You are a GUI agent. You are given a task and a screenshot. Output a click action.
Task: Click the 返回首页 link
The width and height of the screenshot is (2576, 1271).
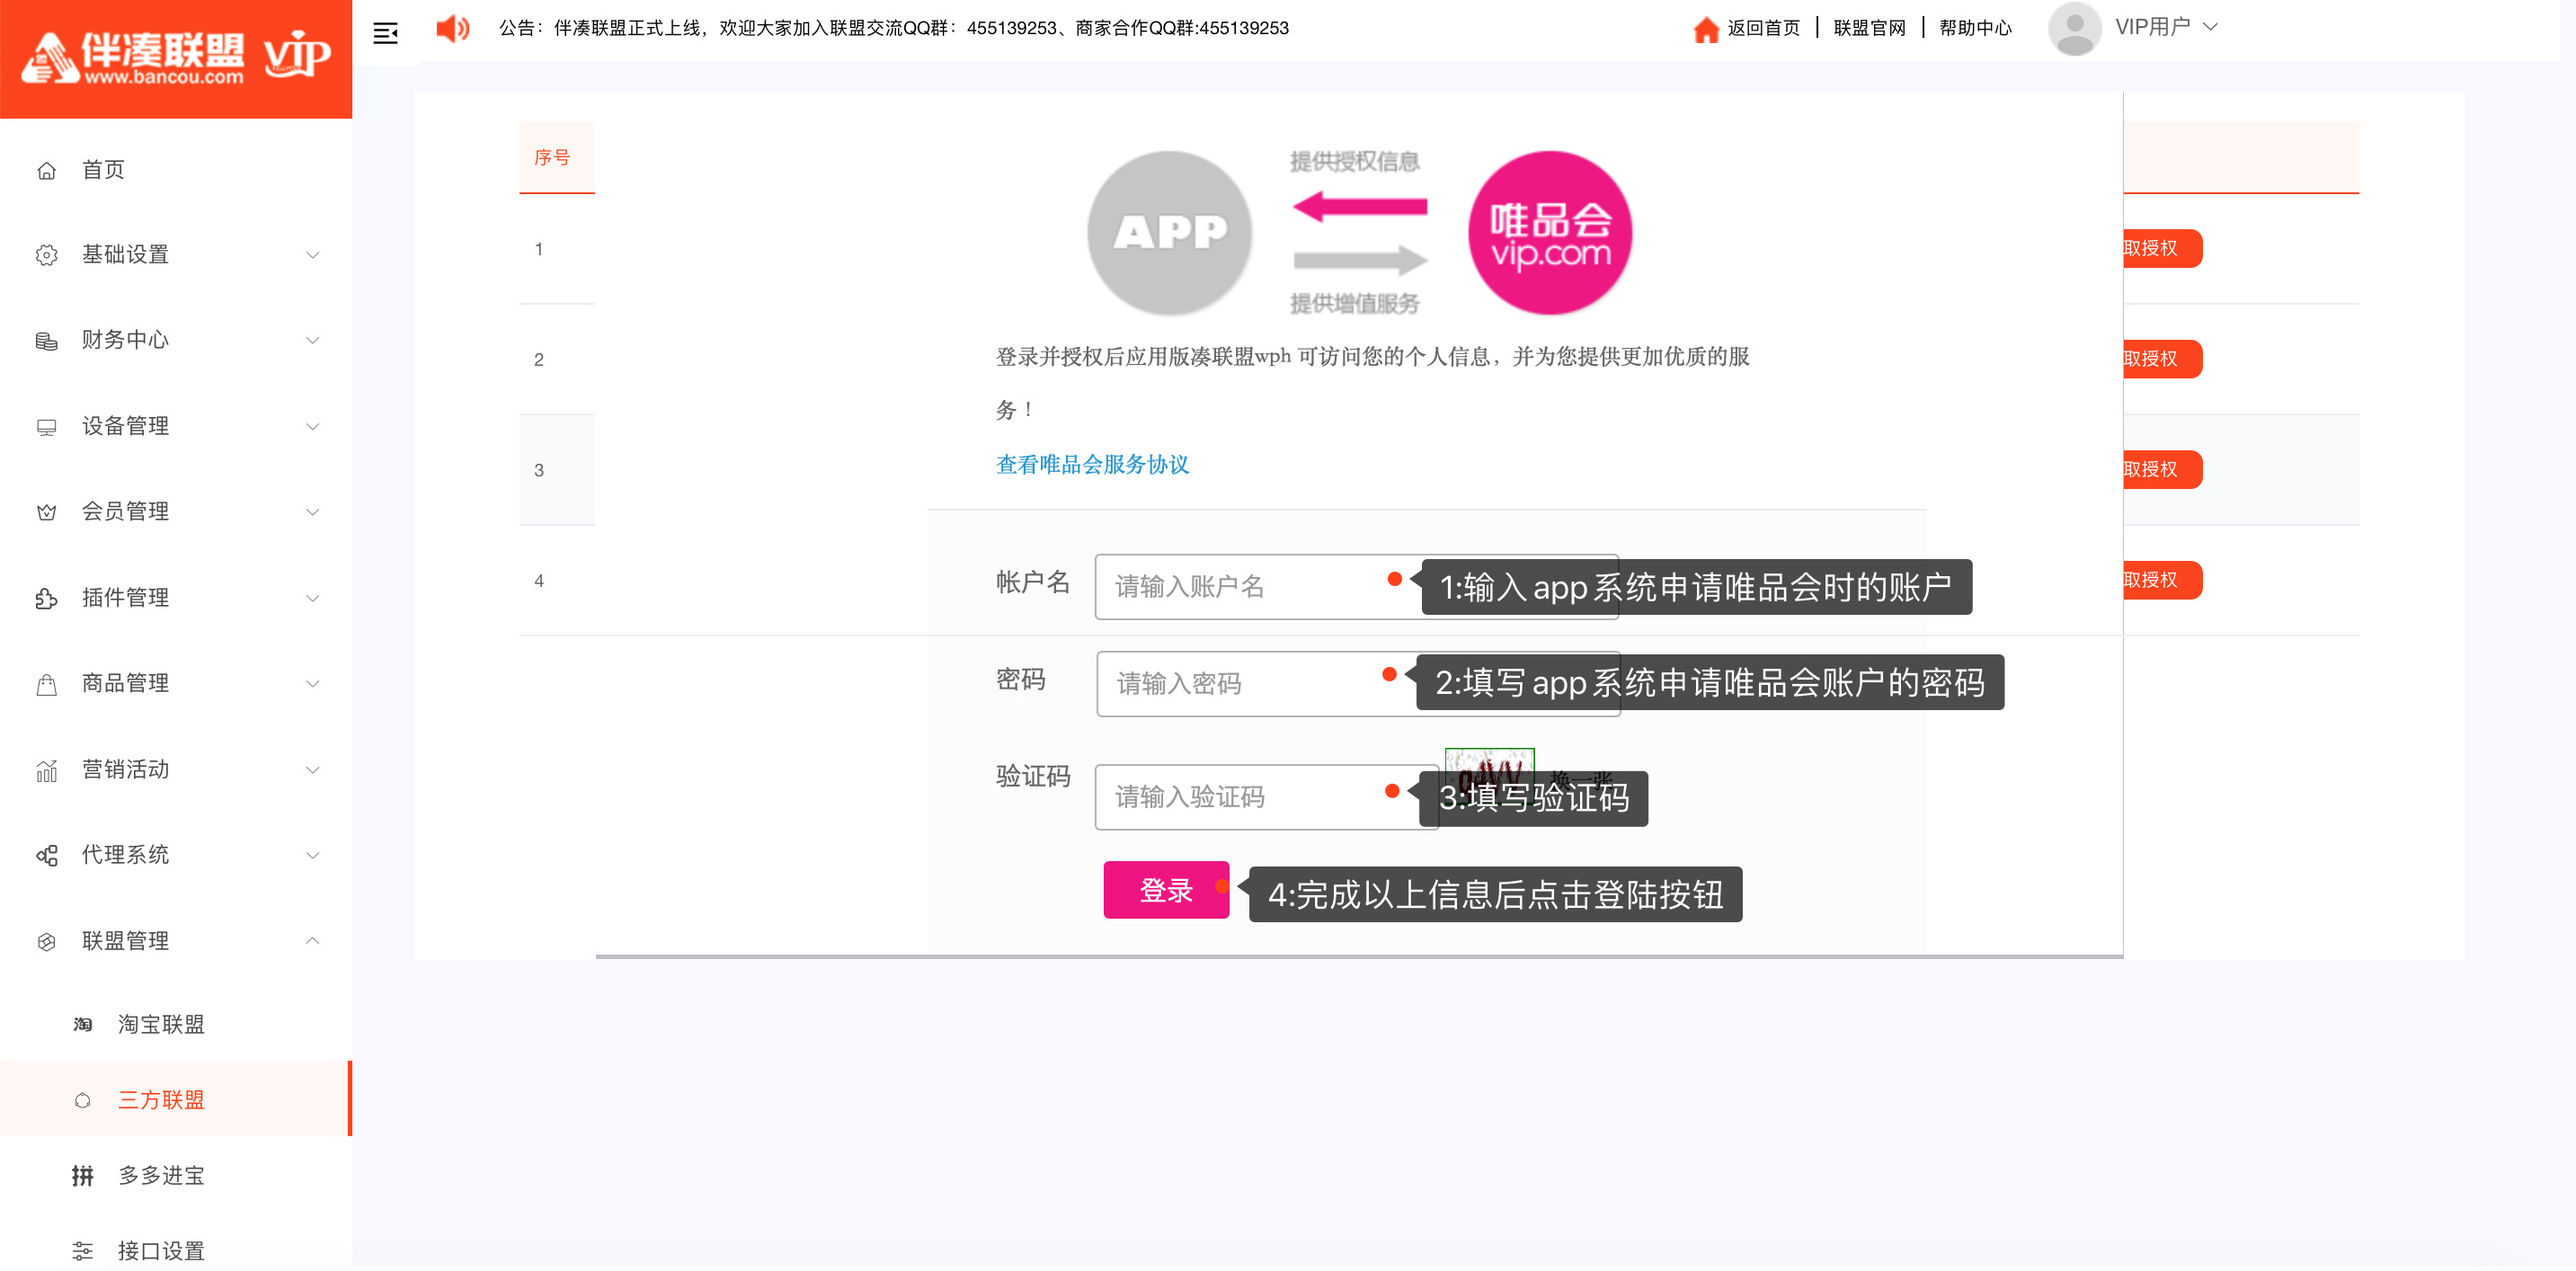[1763, 28]
